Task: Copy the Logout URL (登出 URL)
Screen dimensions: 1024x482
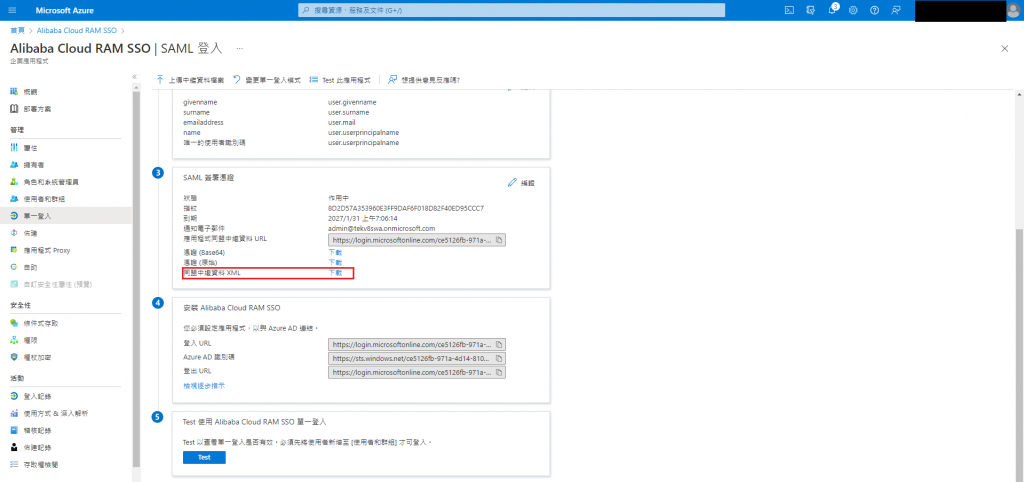Action: point(498,372)
